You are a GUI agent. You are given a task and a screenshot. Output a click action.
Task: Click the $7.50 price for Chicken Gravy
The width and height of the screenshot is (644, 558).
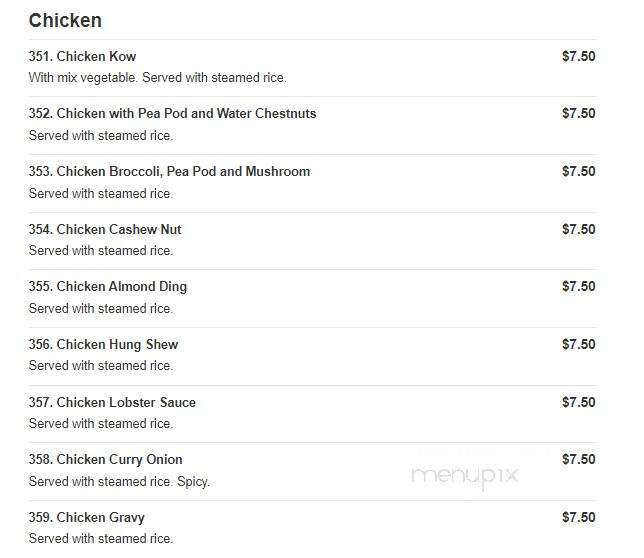pyautogui.click(x=579, y=517)
